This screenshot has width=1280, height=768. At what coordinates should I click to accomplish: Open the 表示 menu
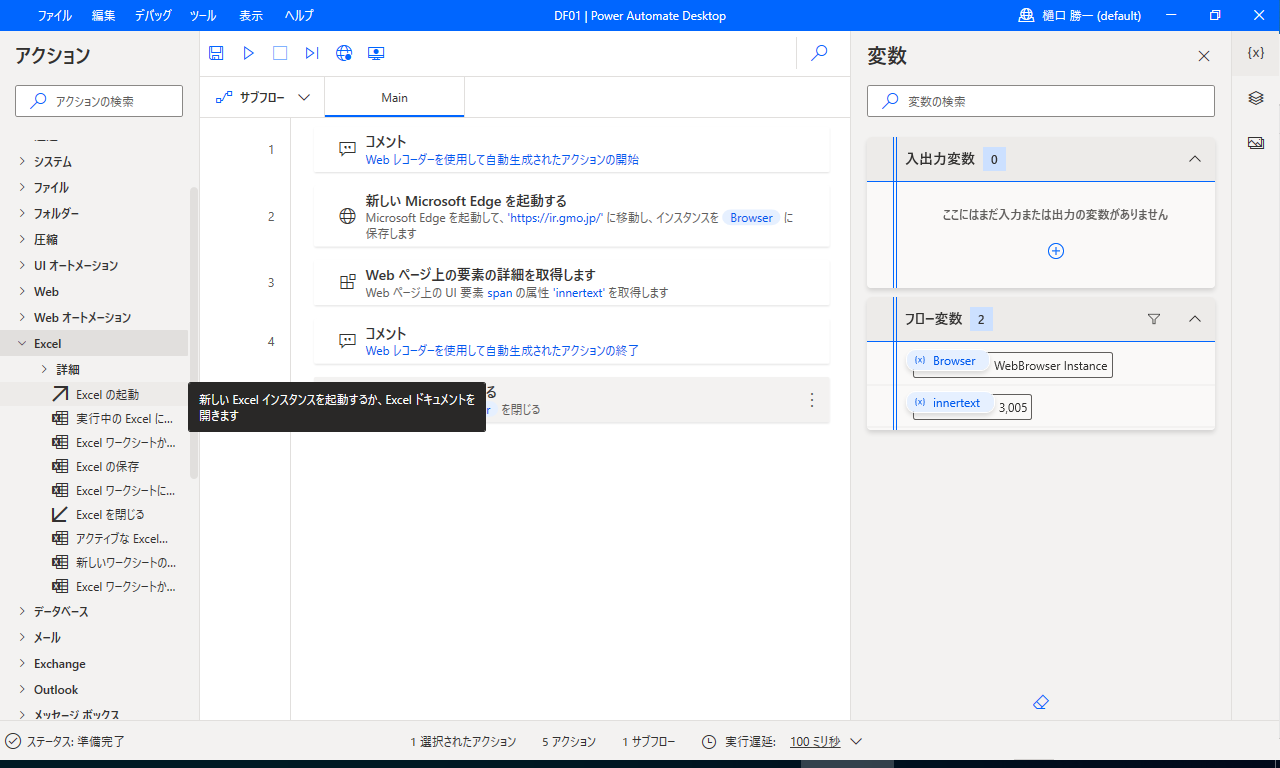(251, 15)
